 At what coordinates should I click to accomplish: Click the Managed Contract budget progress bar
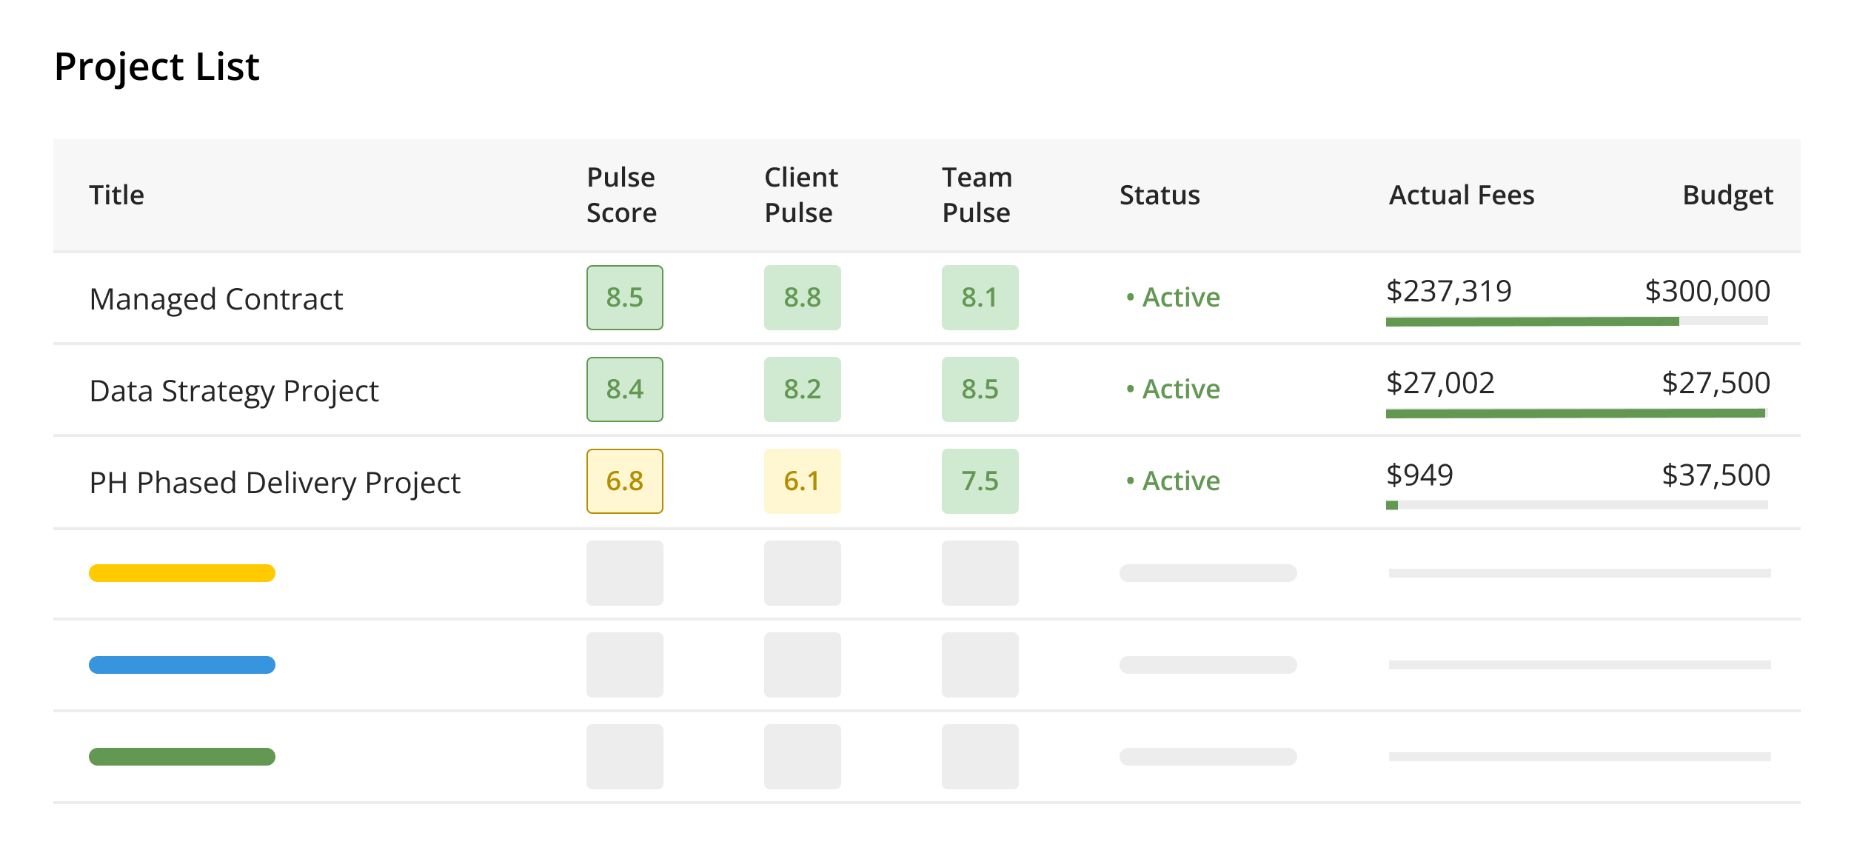coord(1577,322)
